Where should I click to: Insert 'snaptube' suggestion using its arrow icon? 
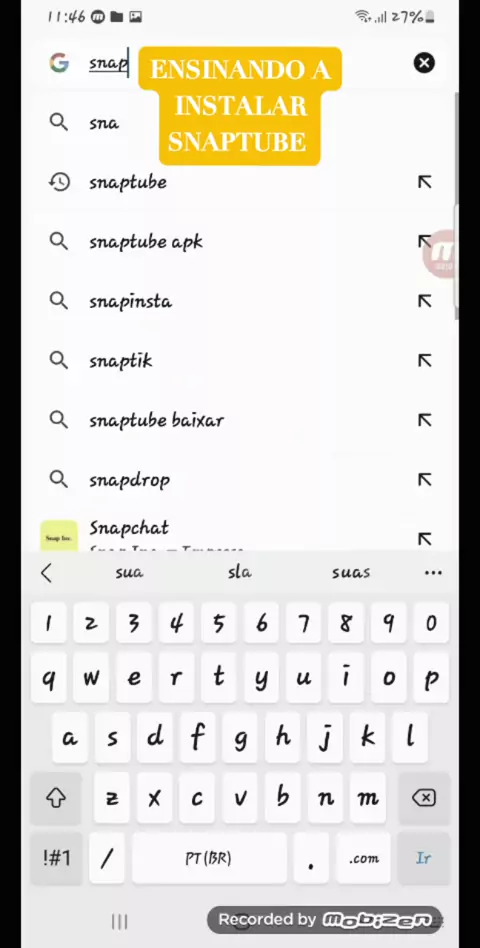[424, 182]
